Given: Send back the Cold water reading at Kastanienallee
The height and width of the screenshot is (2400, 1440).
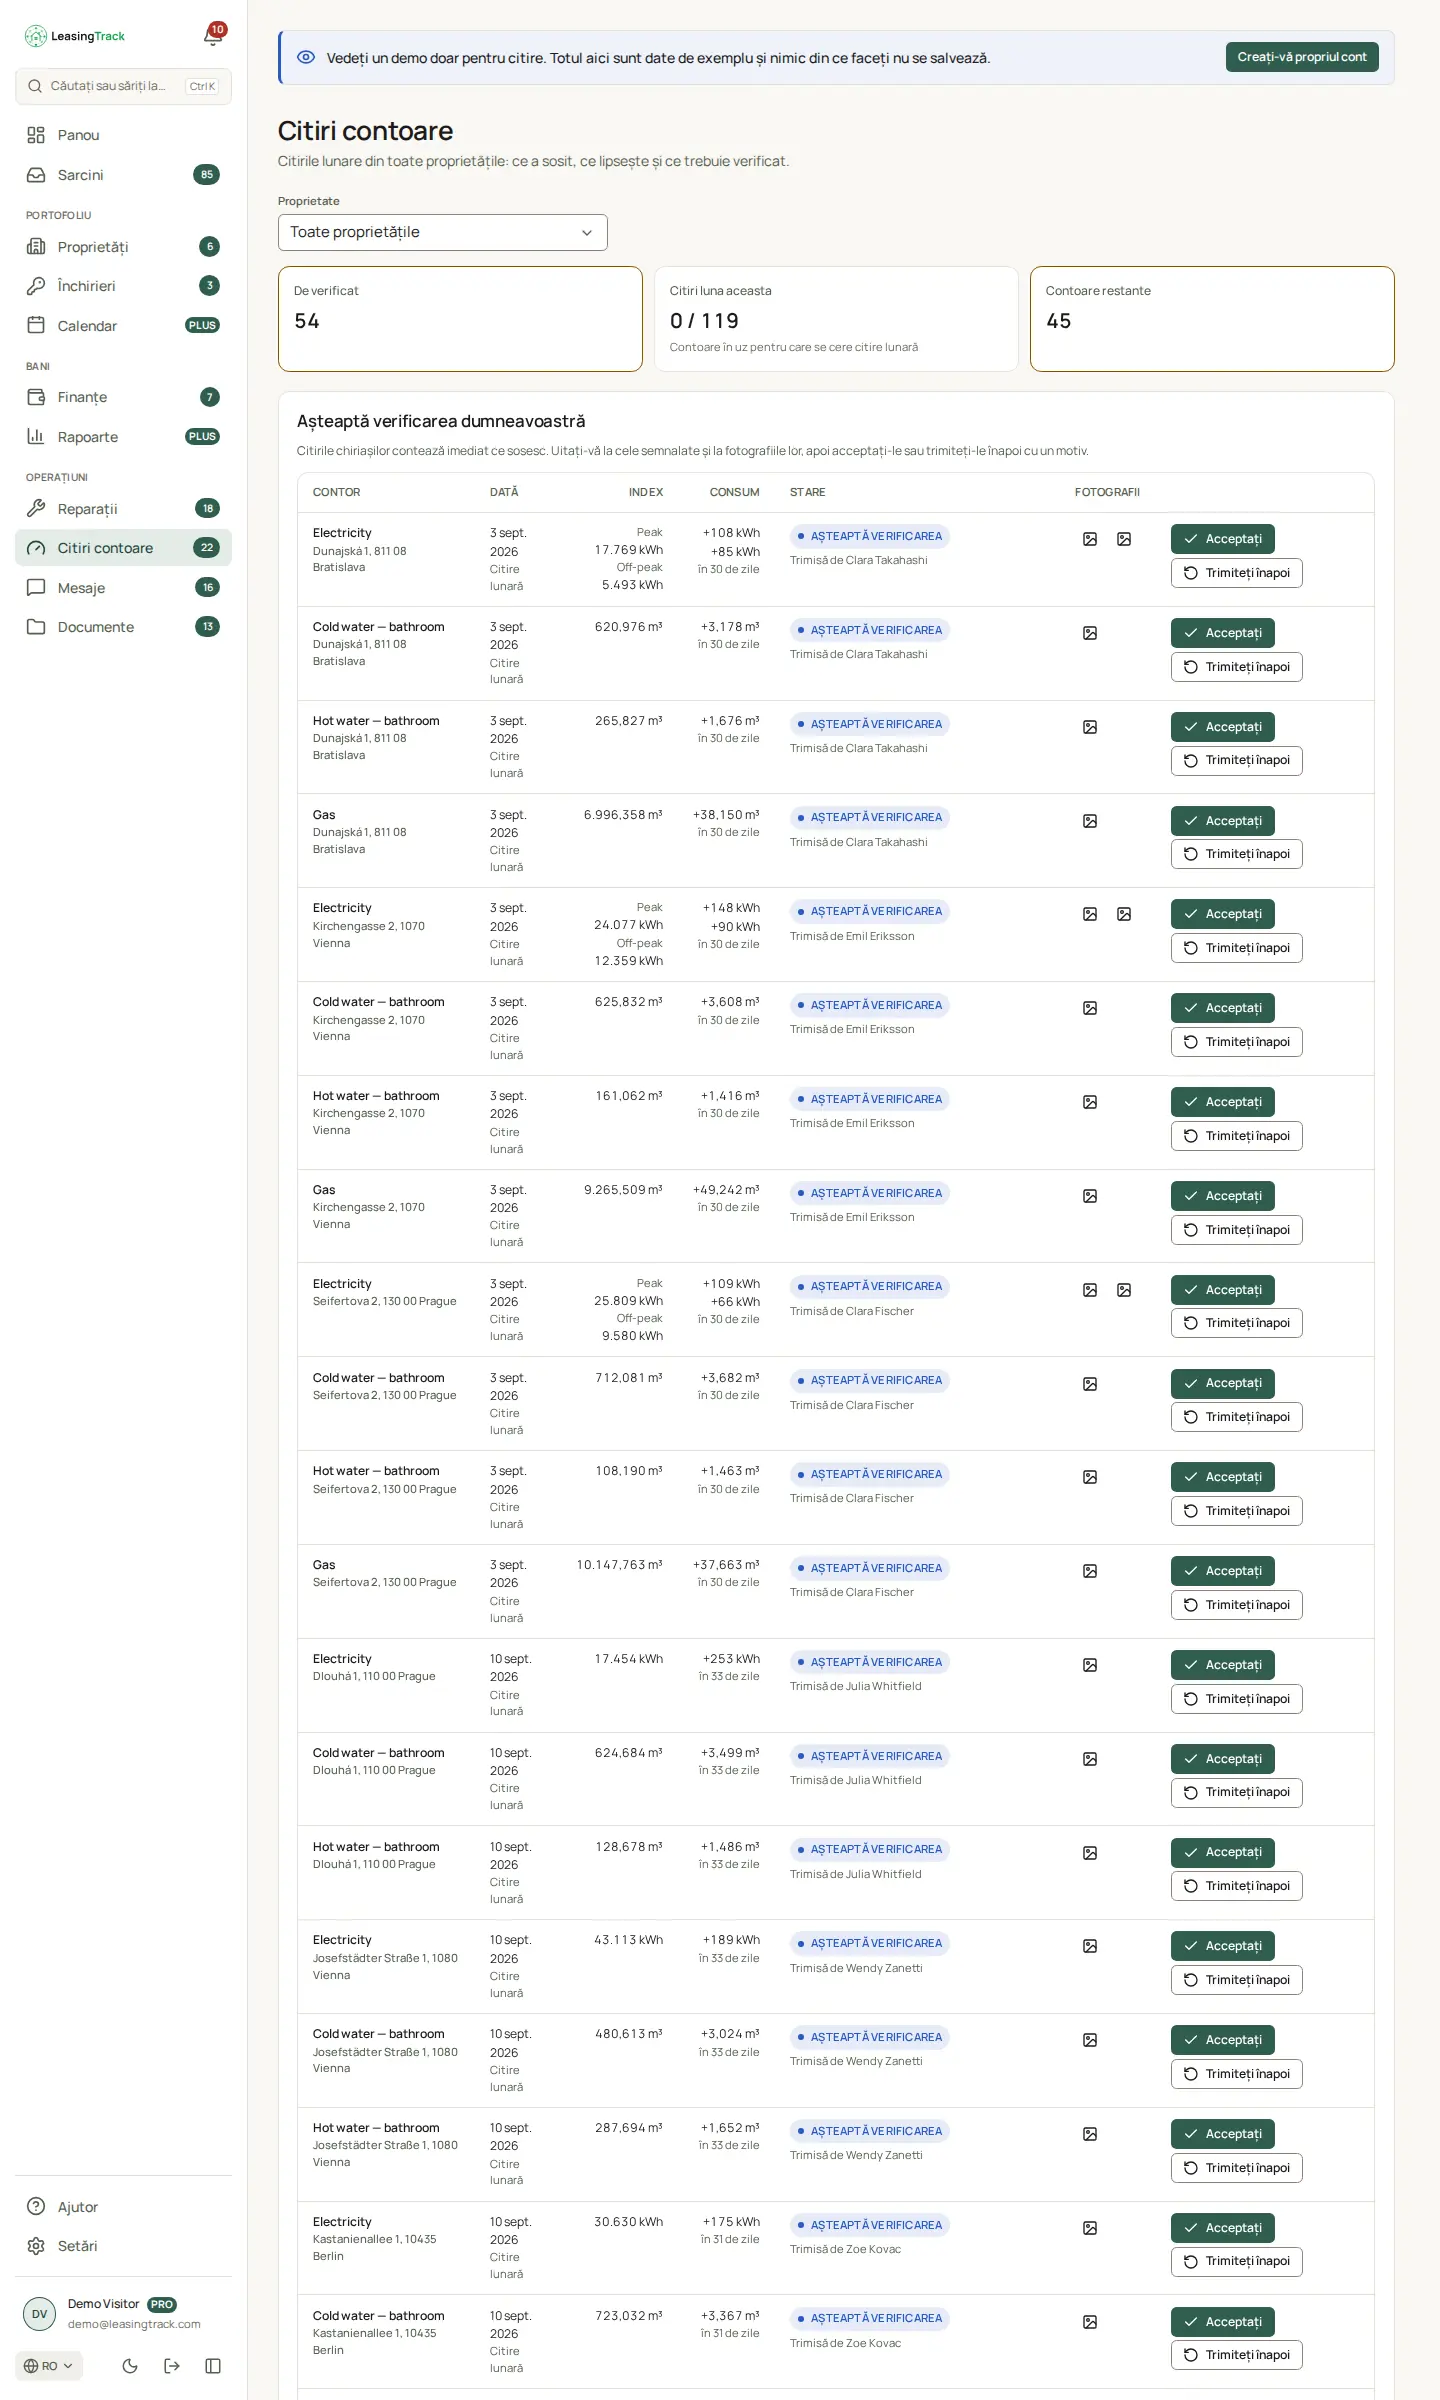Looking at the screenshot, I should (x=1237, y=2355).
